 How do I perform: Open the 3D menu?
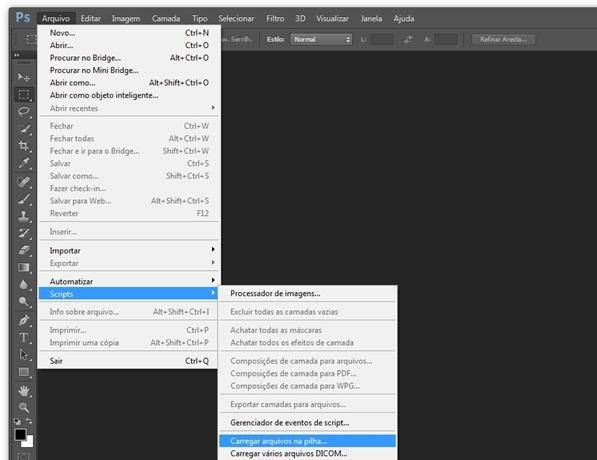tap(300, 18)
